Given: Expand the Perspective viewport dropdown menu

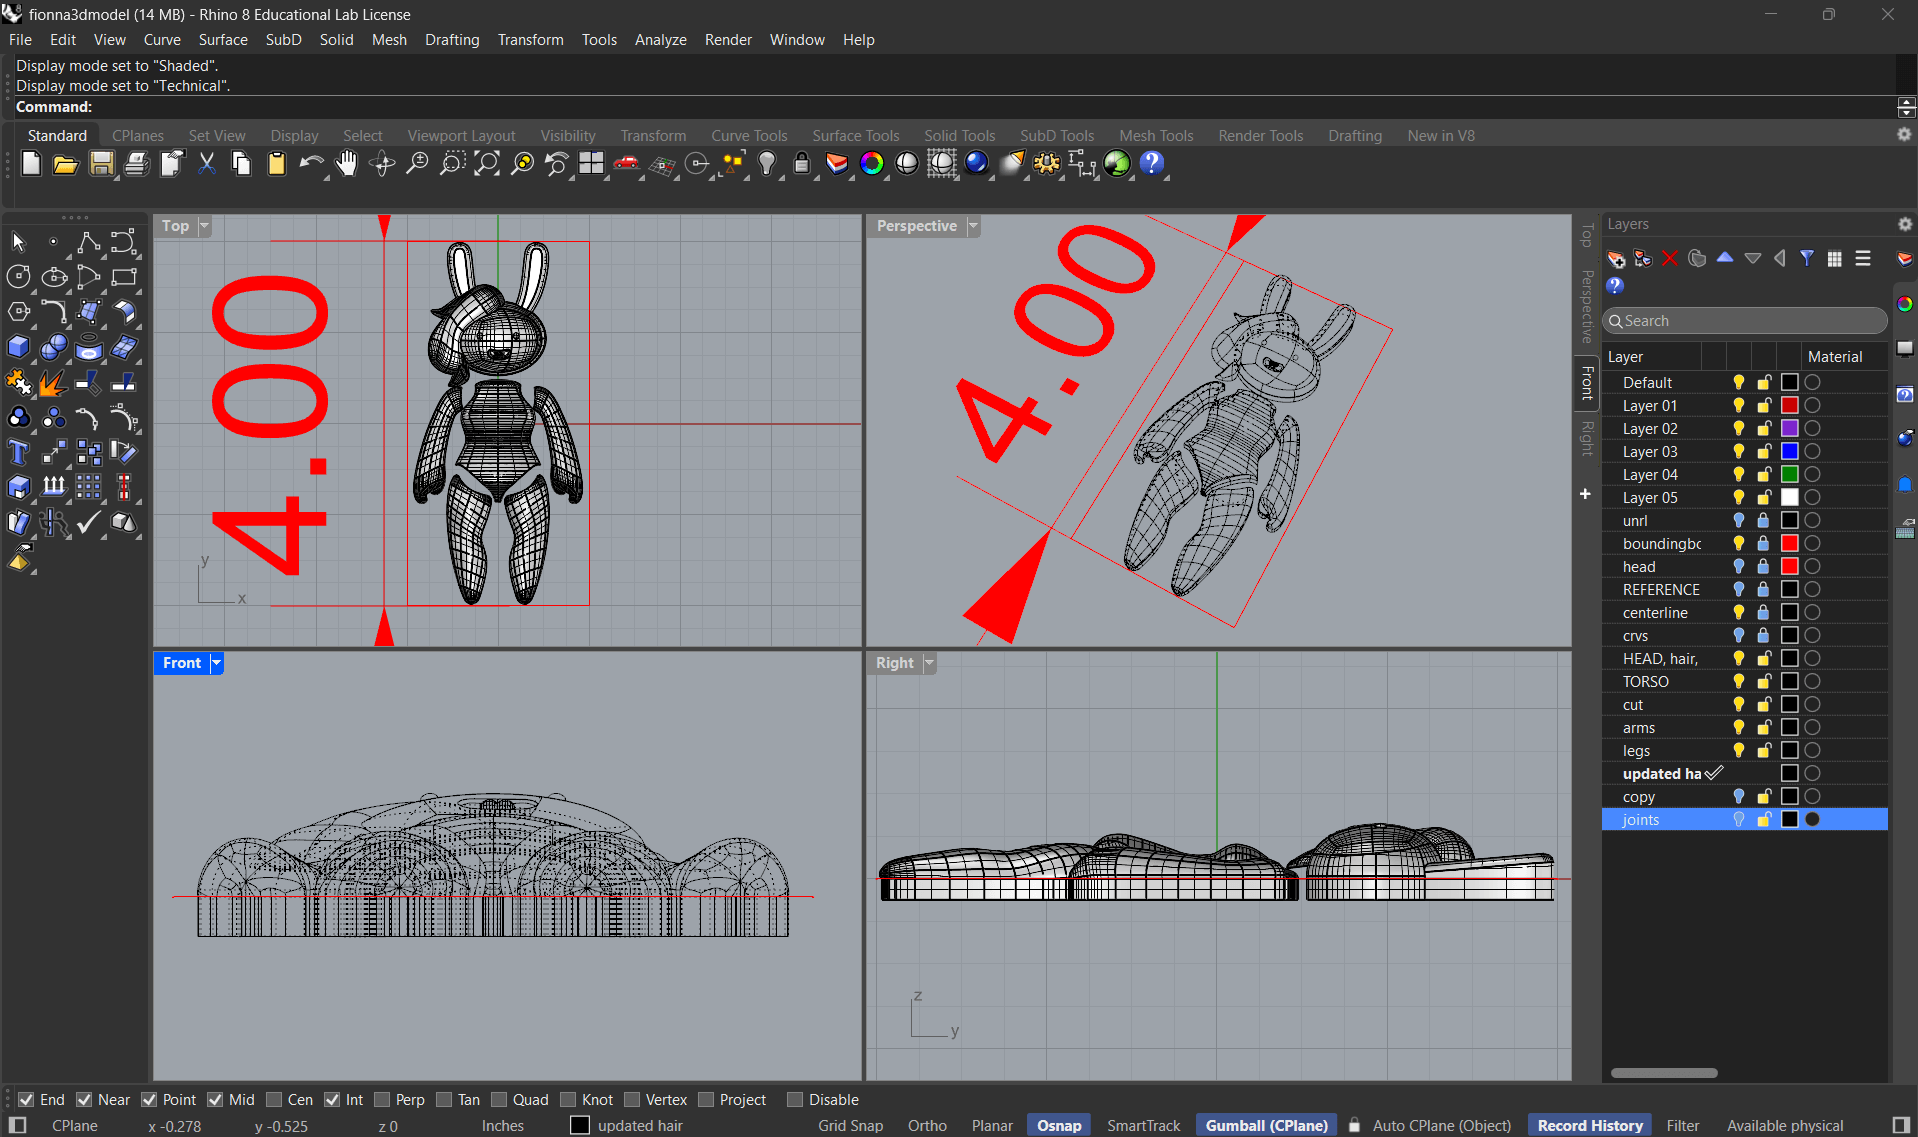Looking at the screenshot, I should pos(973,226).
